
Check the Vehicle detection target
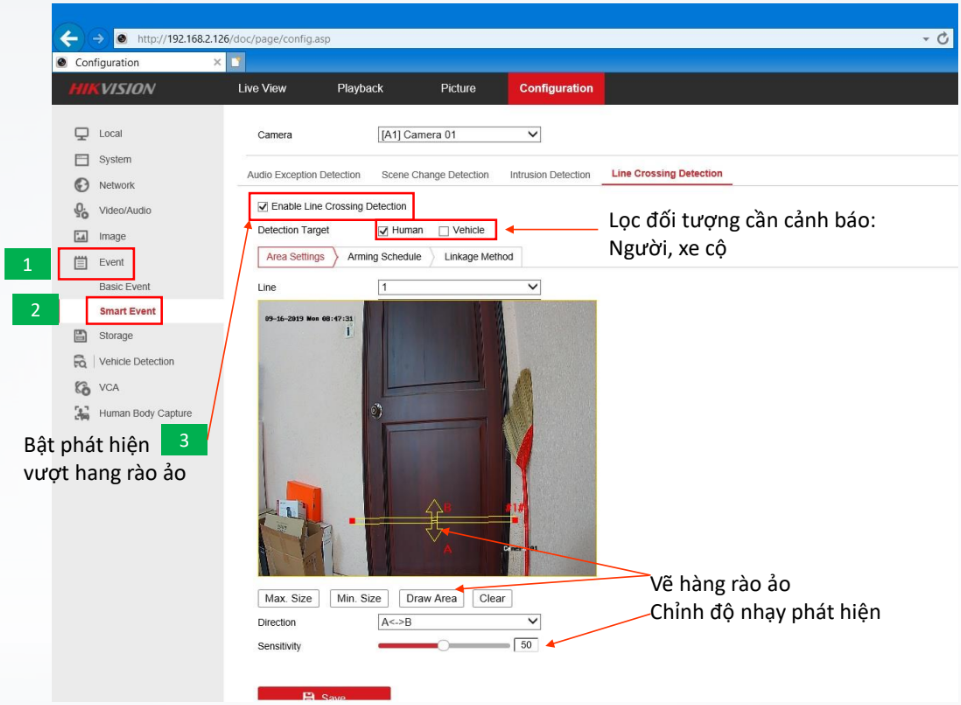(444, 230)
